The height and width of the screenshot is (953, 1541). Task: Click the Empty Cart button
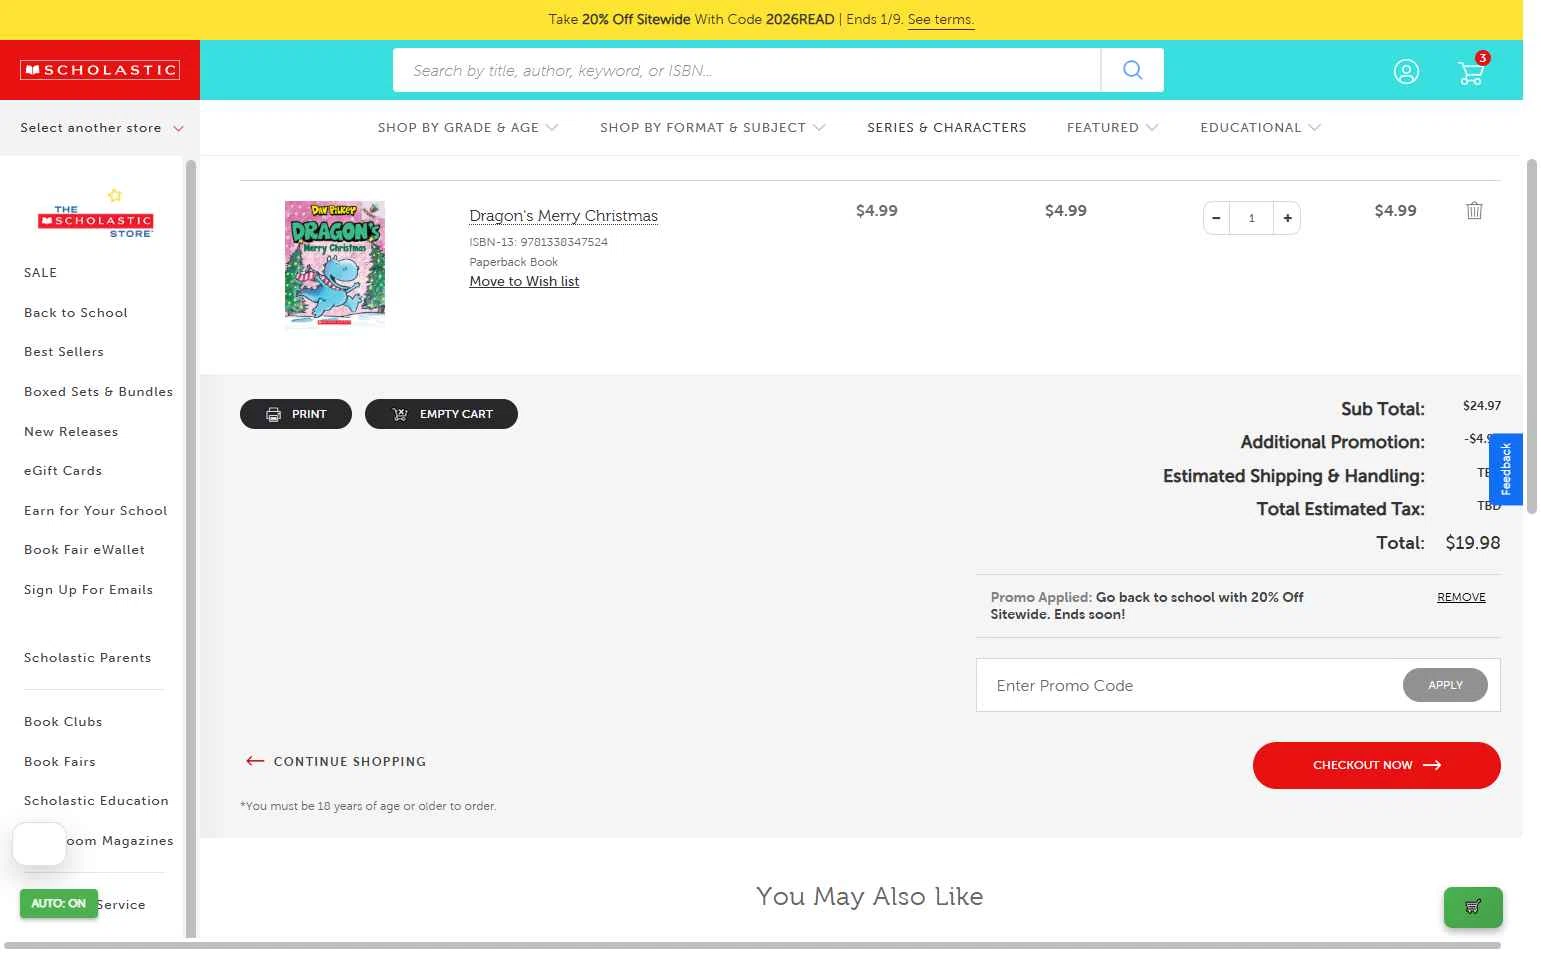point(441,414)
